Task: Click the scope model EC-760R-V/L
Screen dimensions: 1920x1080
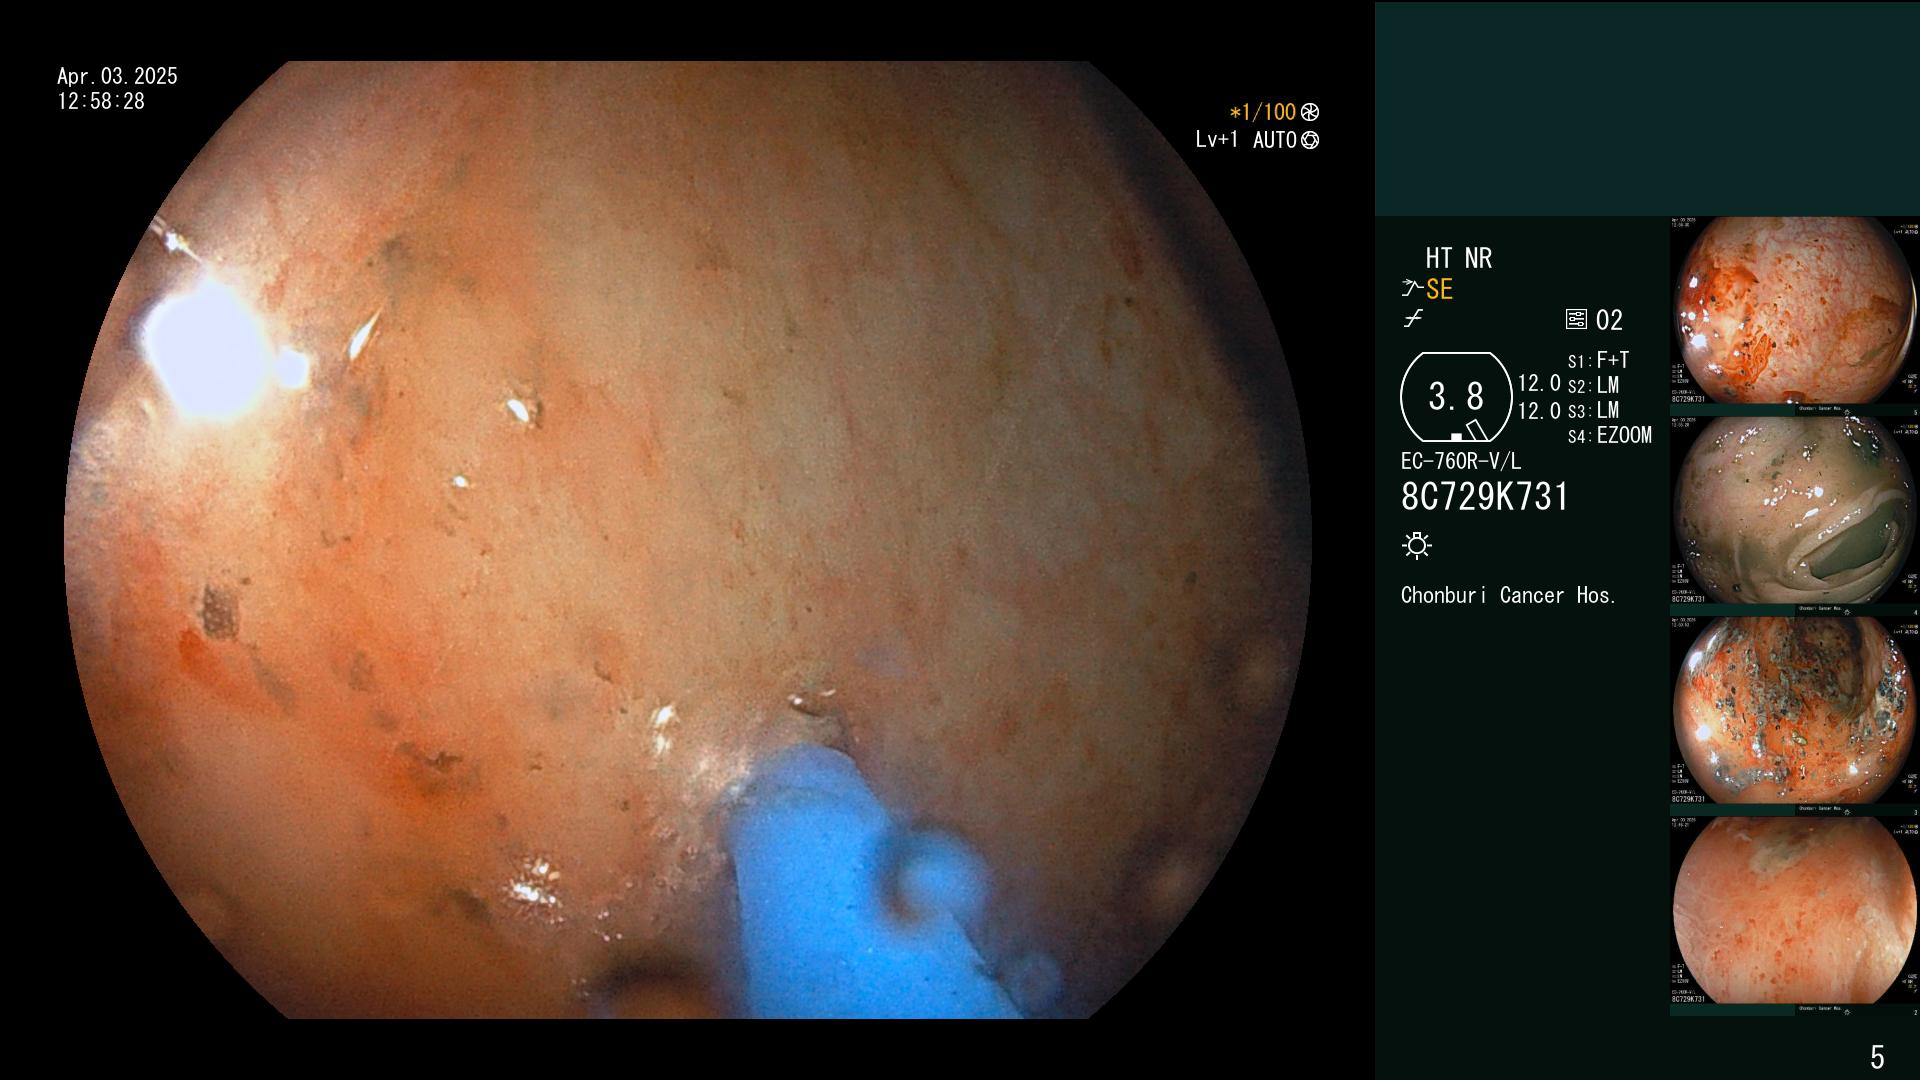Action: coord(1461,462)
